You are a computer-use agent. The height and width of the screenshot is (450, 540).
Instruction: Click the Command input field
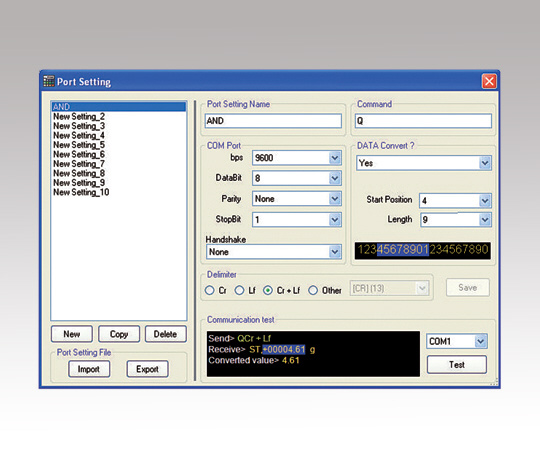point(423,121)
